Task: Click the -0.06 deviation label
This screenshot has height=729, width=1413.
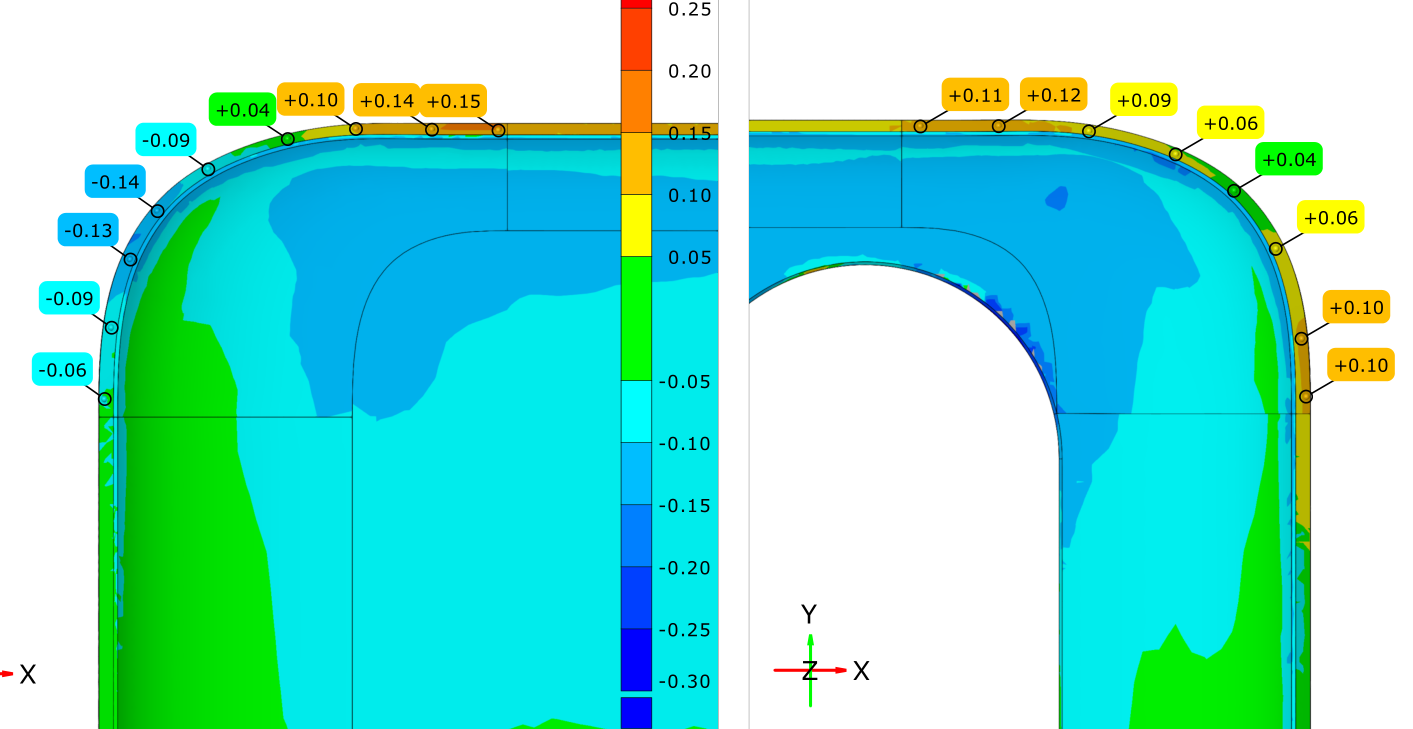Action: click(x=62, y=370)
